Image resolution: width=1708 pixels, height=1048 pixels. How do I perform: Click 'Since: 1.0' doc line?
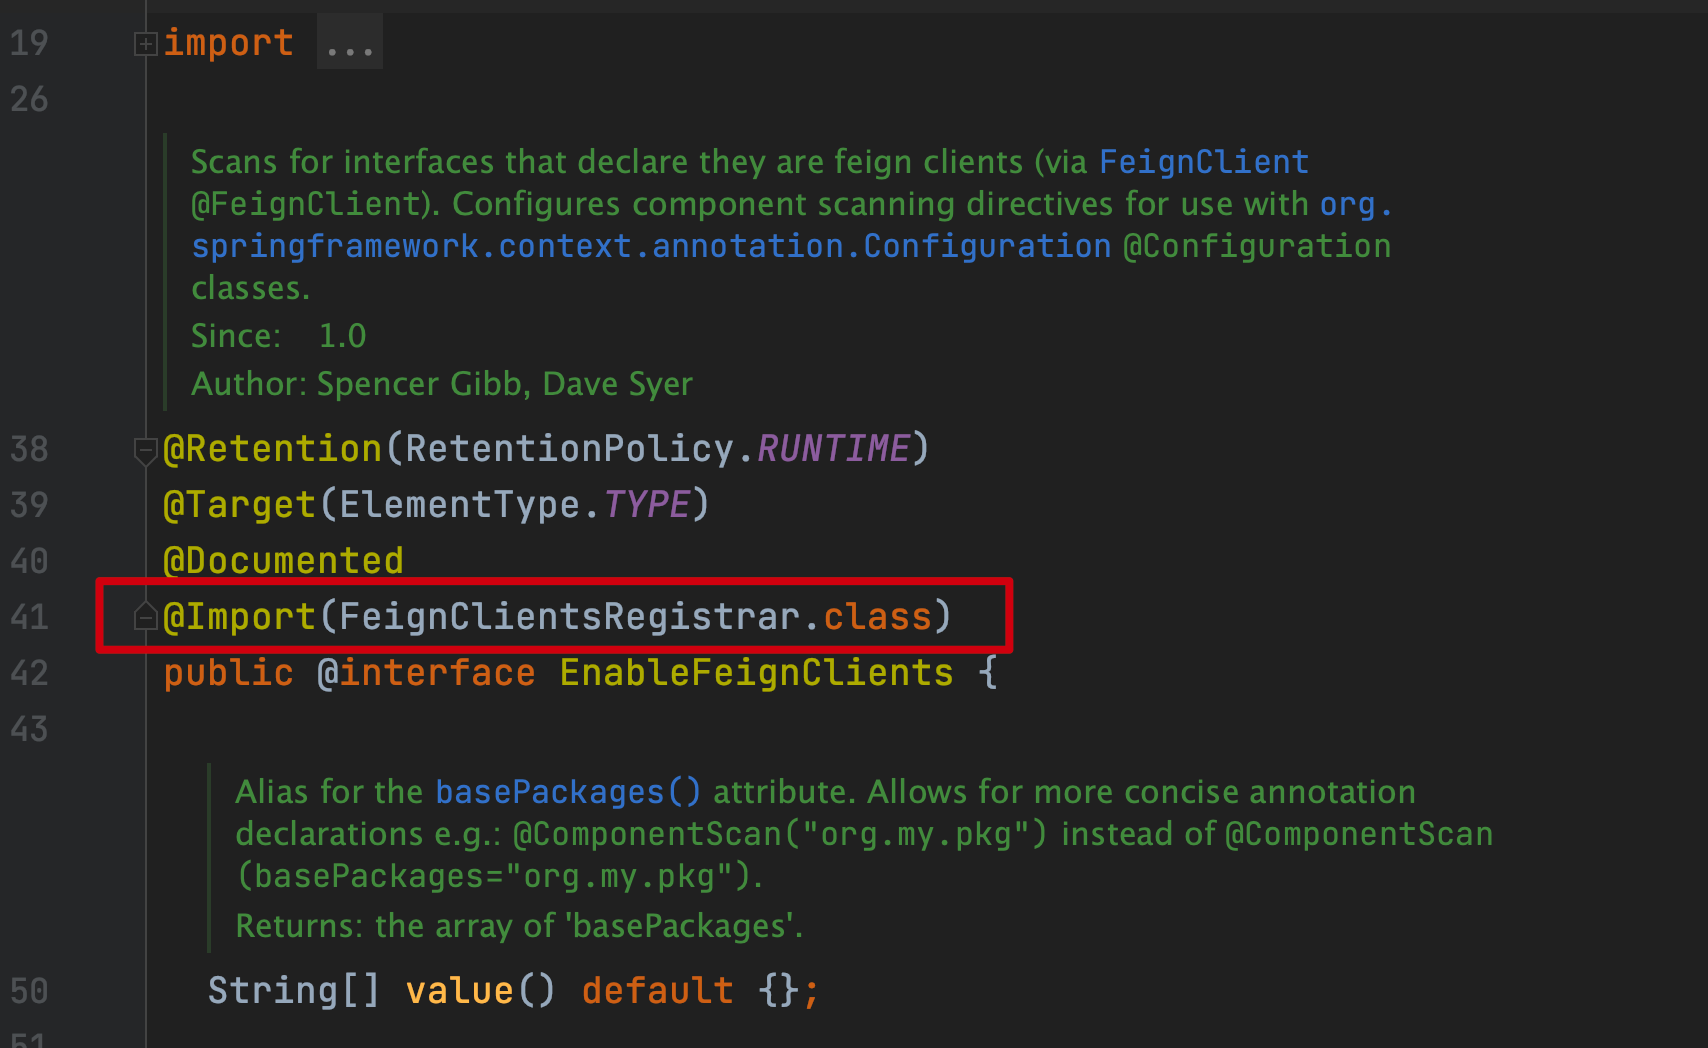pyautogui.click(x=279, y=336)
